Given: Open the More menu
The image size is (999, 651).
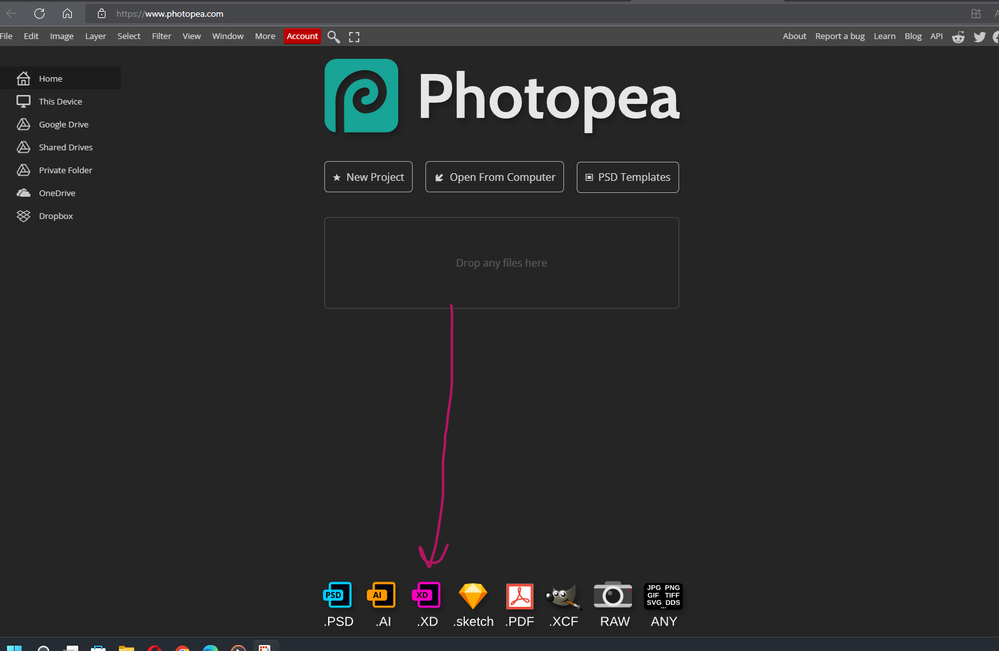Looking at the screenshot, I should (x=265, y=36).
